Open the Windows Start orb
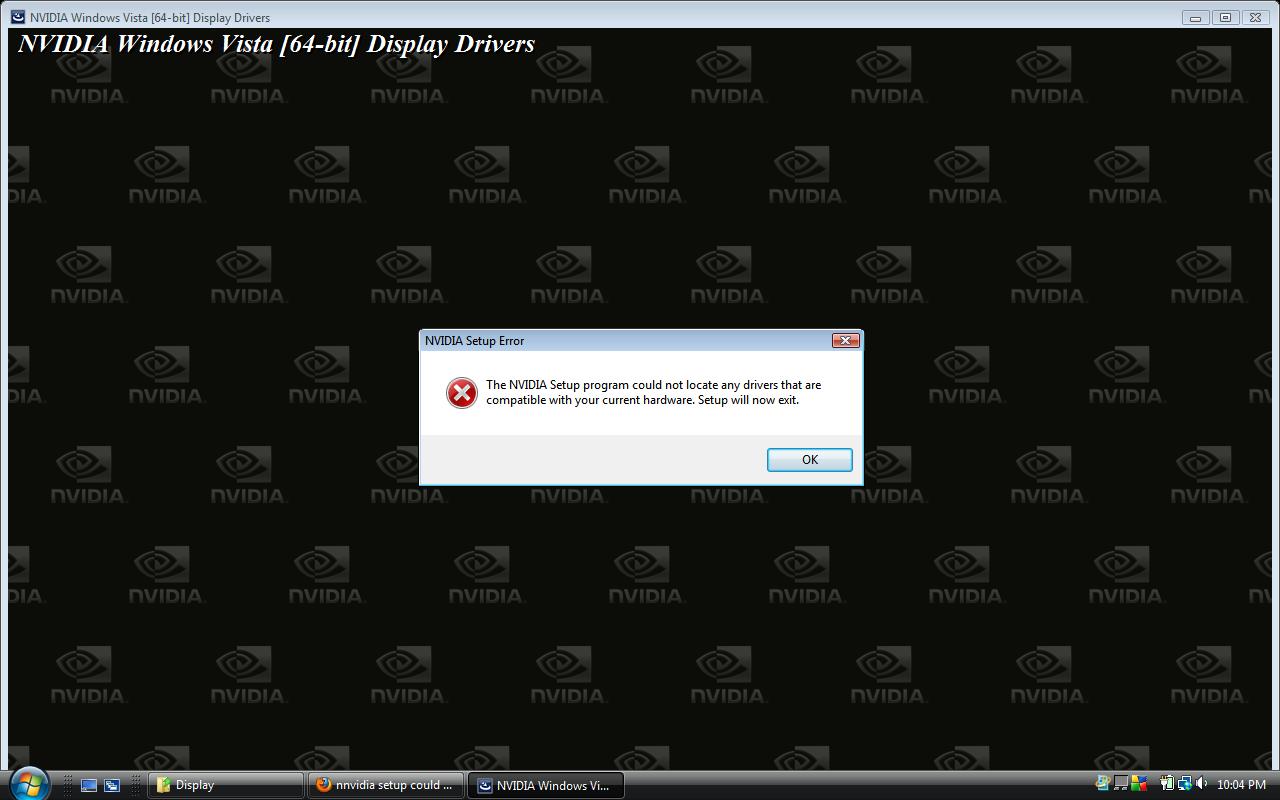The height and width of the screenshot is (800, 1280). tap(28, 783)
